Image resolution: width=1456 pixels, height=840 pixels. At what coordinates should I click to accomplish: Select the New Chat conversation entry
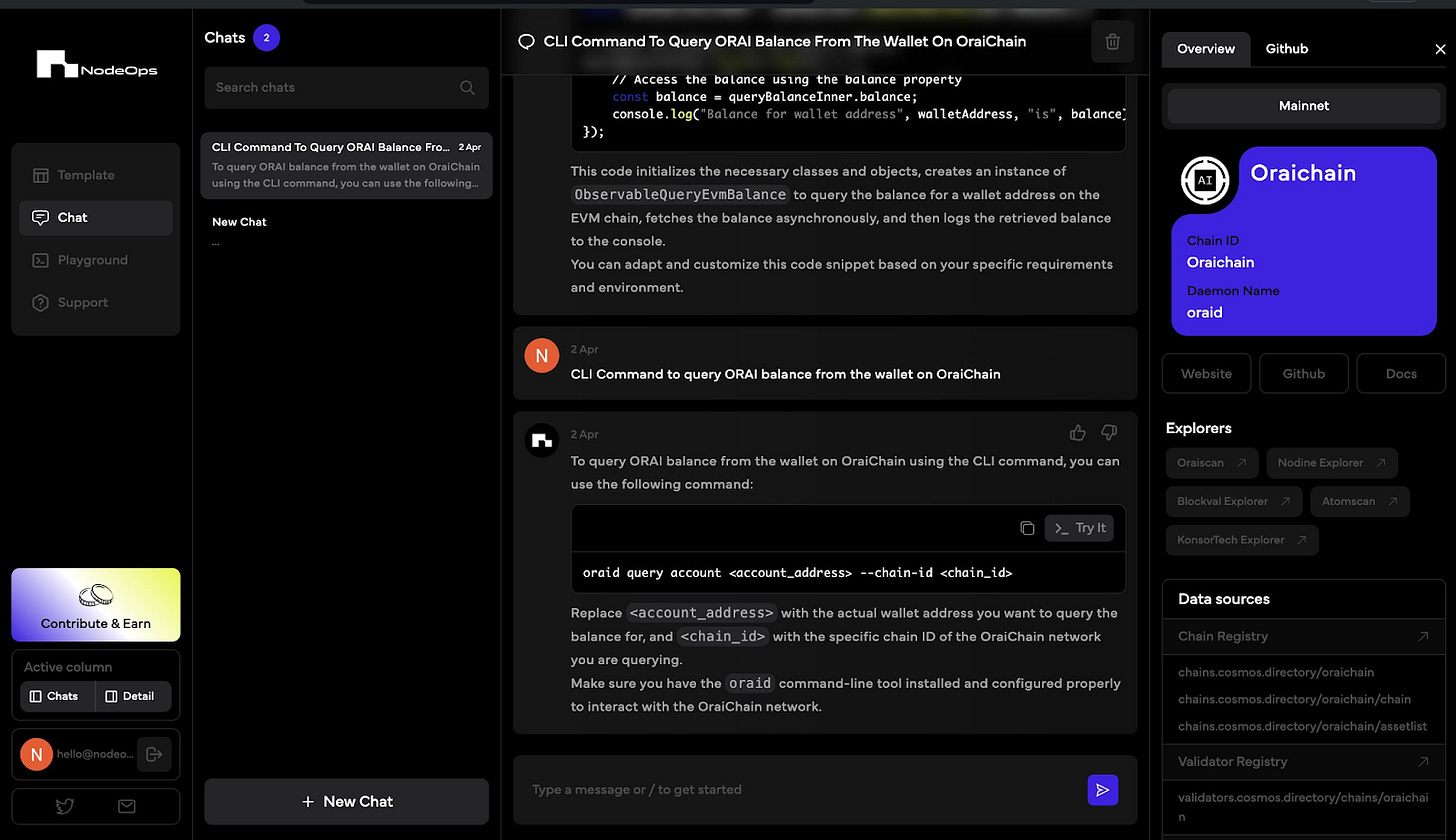(x=346, y=231)
